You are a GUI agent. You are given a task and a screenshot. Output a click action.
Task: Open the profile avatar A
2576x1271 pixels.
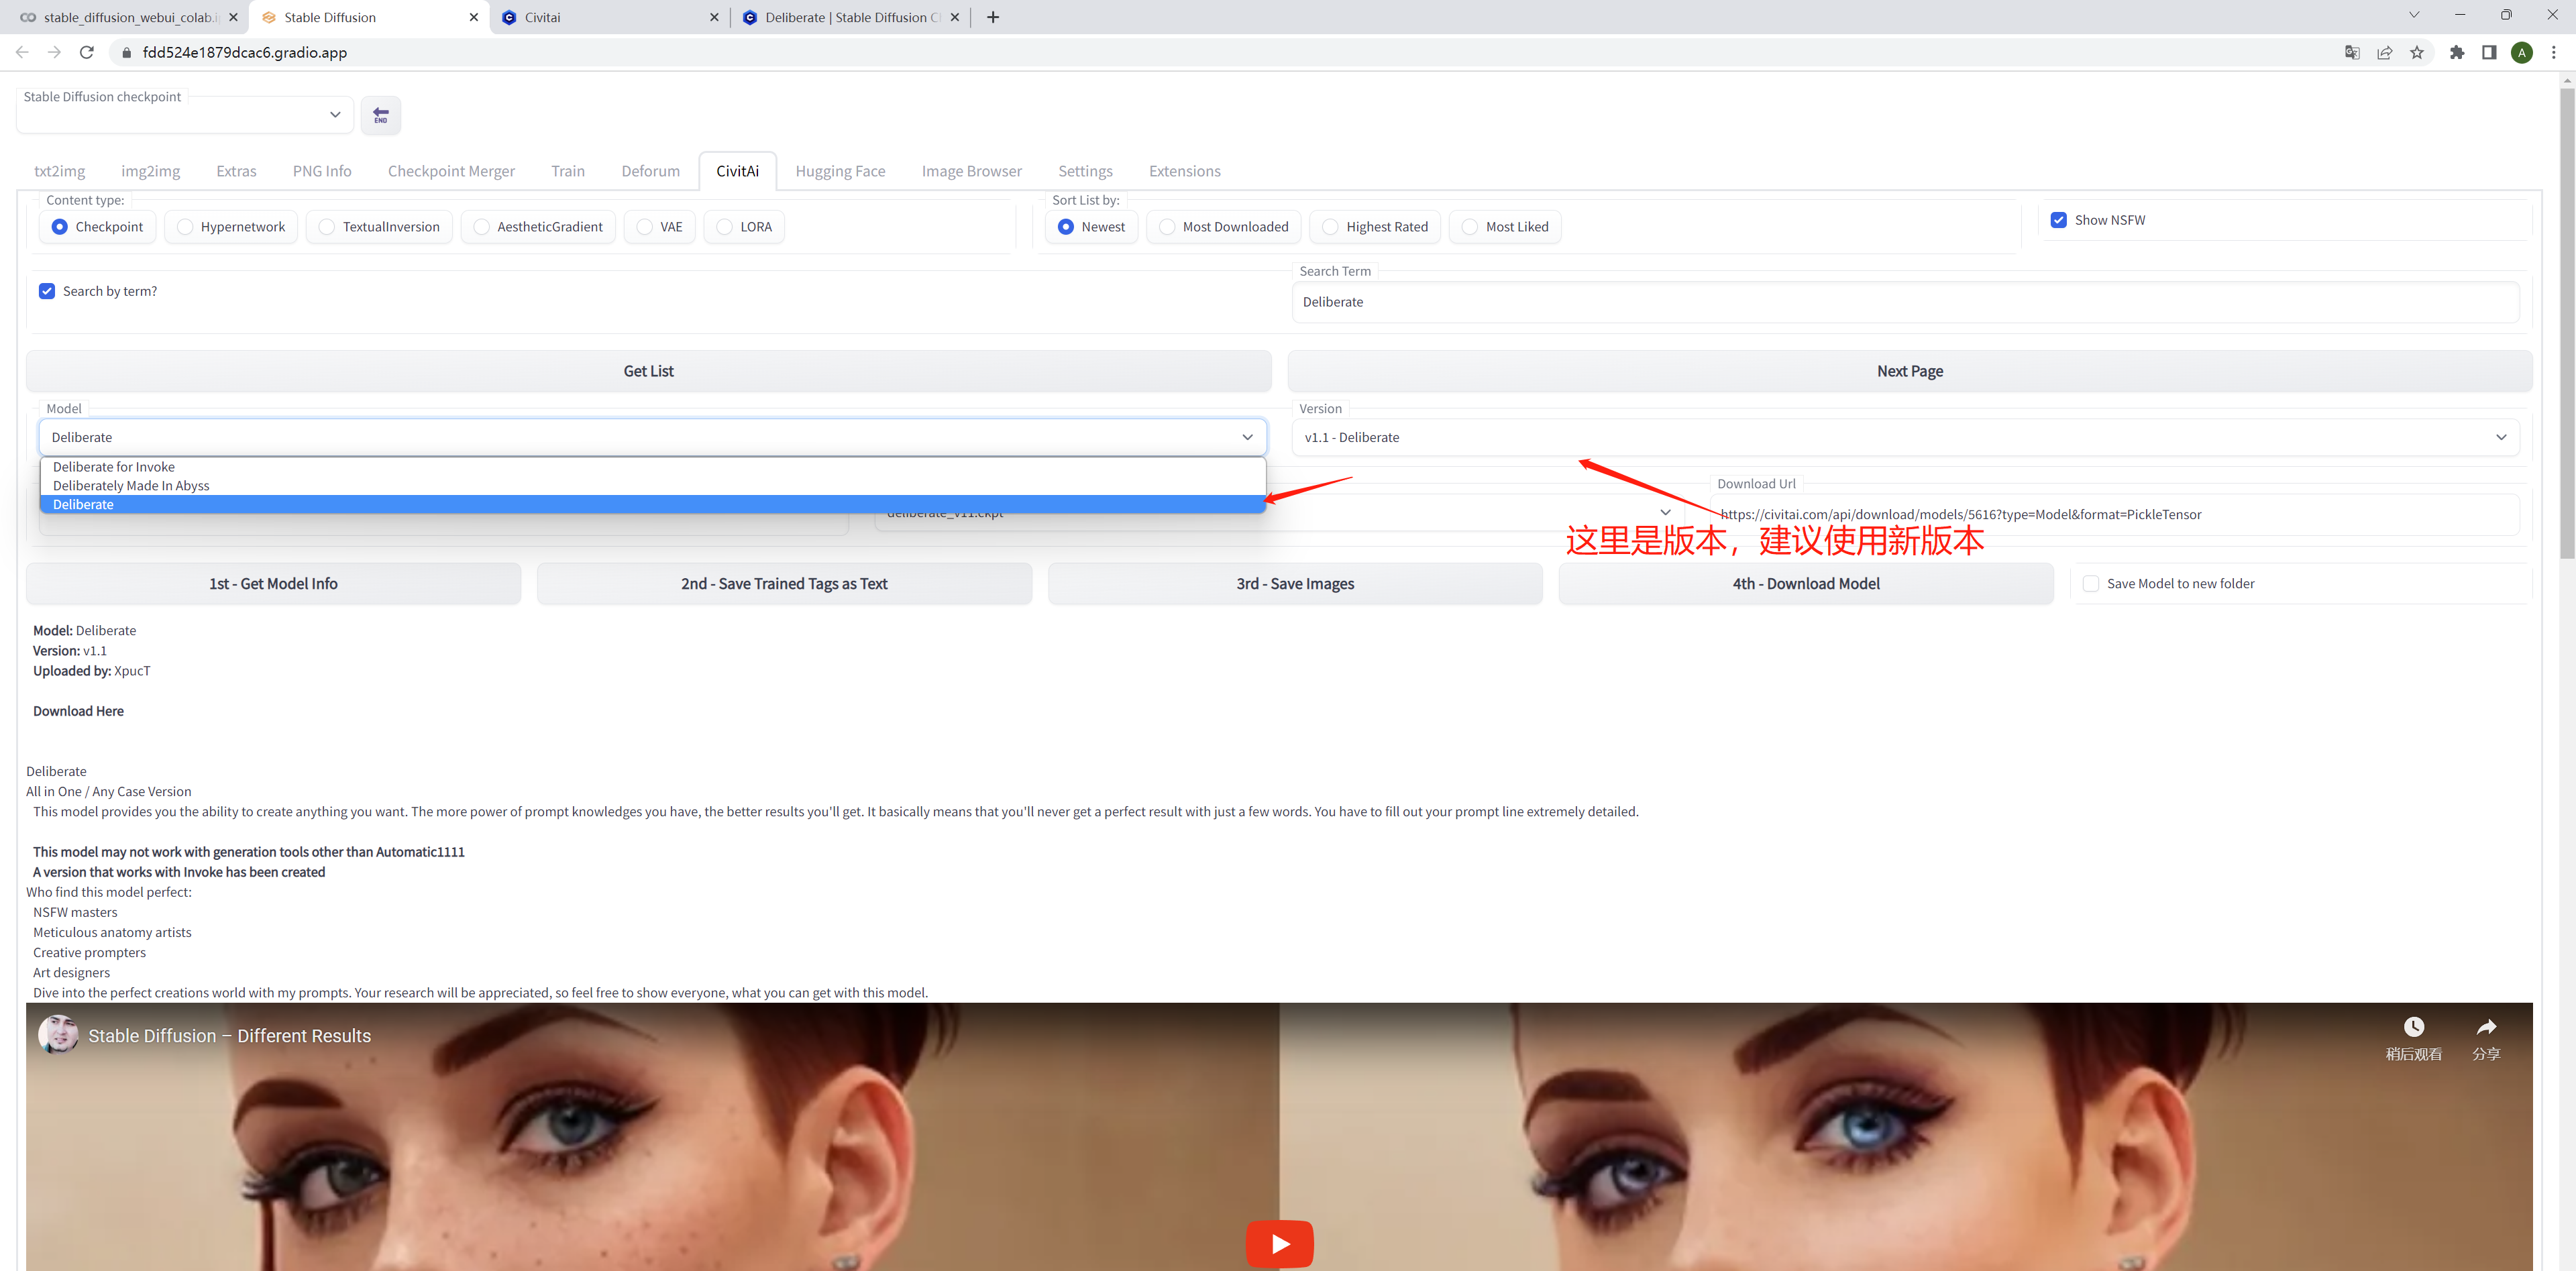click(x=2522, y=52)
